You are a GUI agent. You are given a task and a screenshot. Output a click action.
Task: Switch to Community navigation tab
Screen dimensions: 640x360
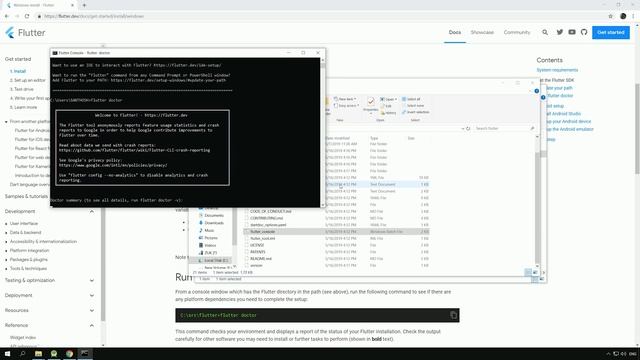tap(517, 32)
